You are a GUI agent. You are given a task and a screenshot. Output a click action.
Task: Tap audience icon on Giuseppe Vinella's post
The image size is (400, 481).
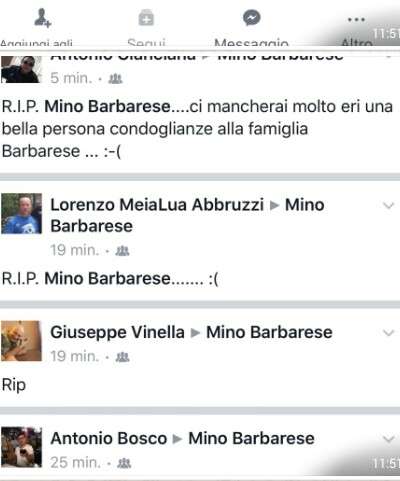click(122, 357)
